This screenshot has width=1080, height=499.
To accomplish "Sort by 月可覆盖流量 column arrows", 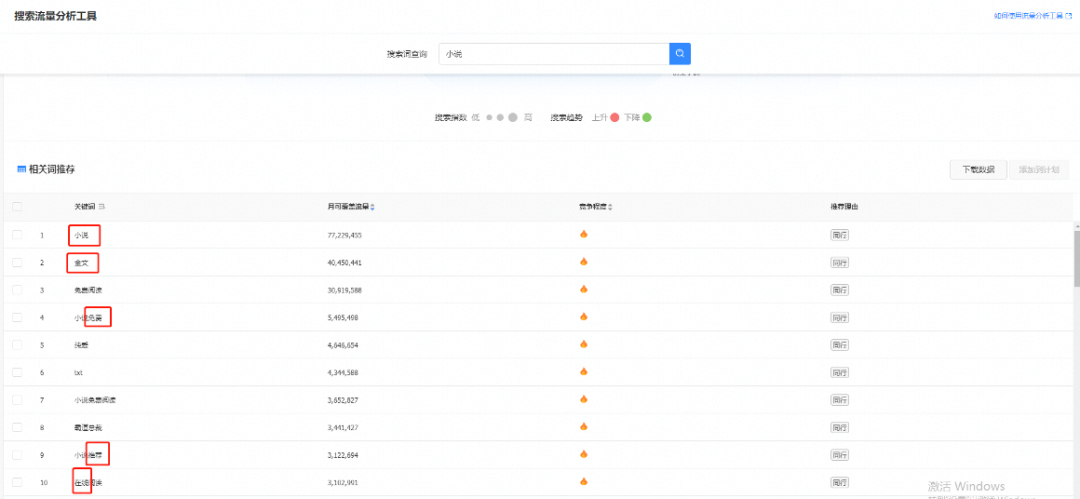I will pos(373,207).
